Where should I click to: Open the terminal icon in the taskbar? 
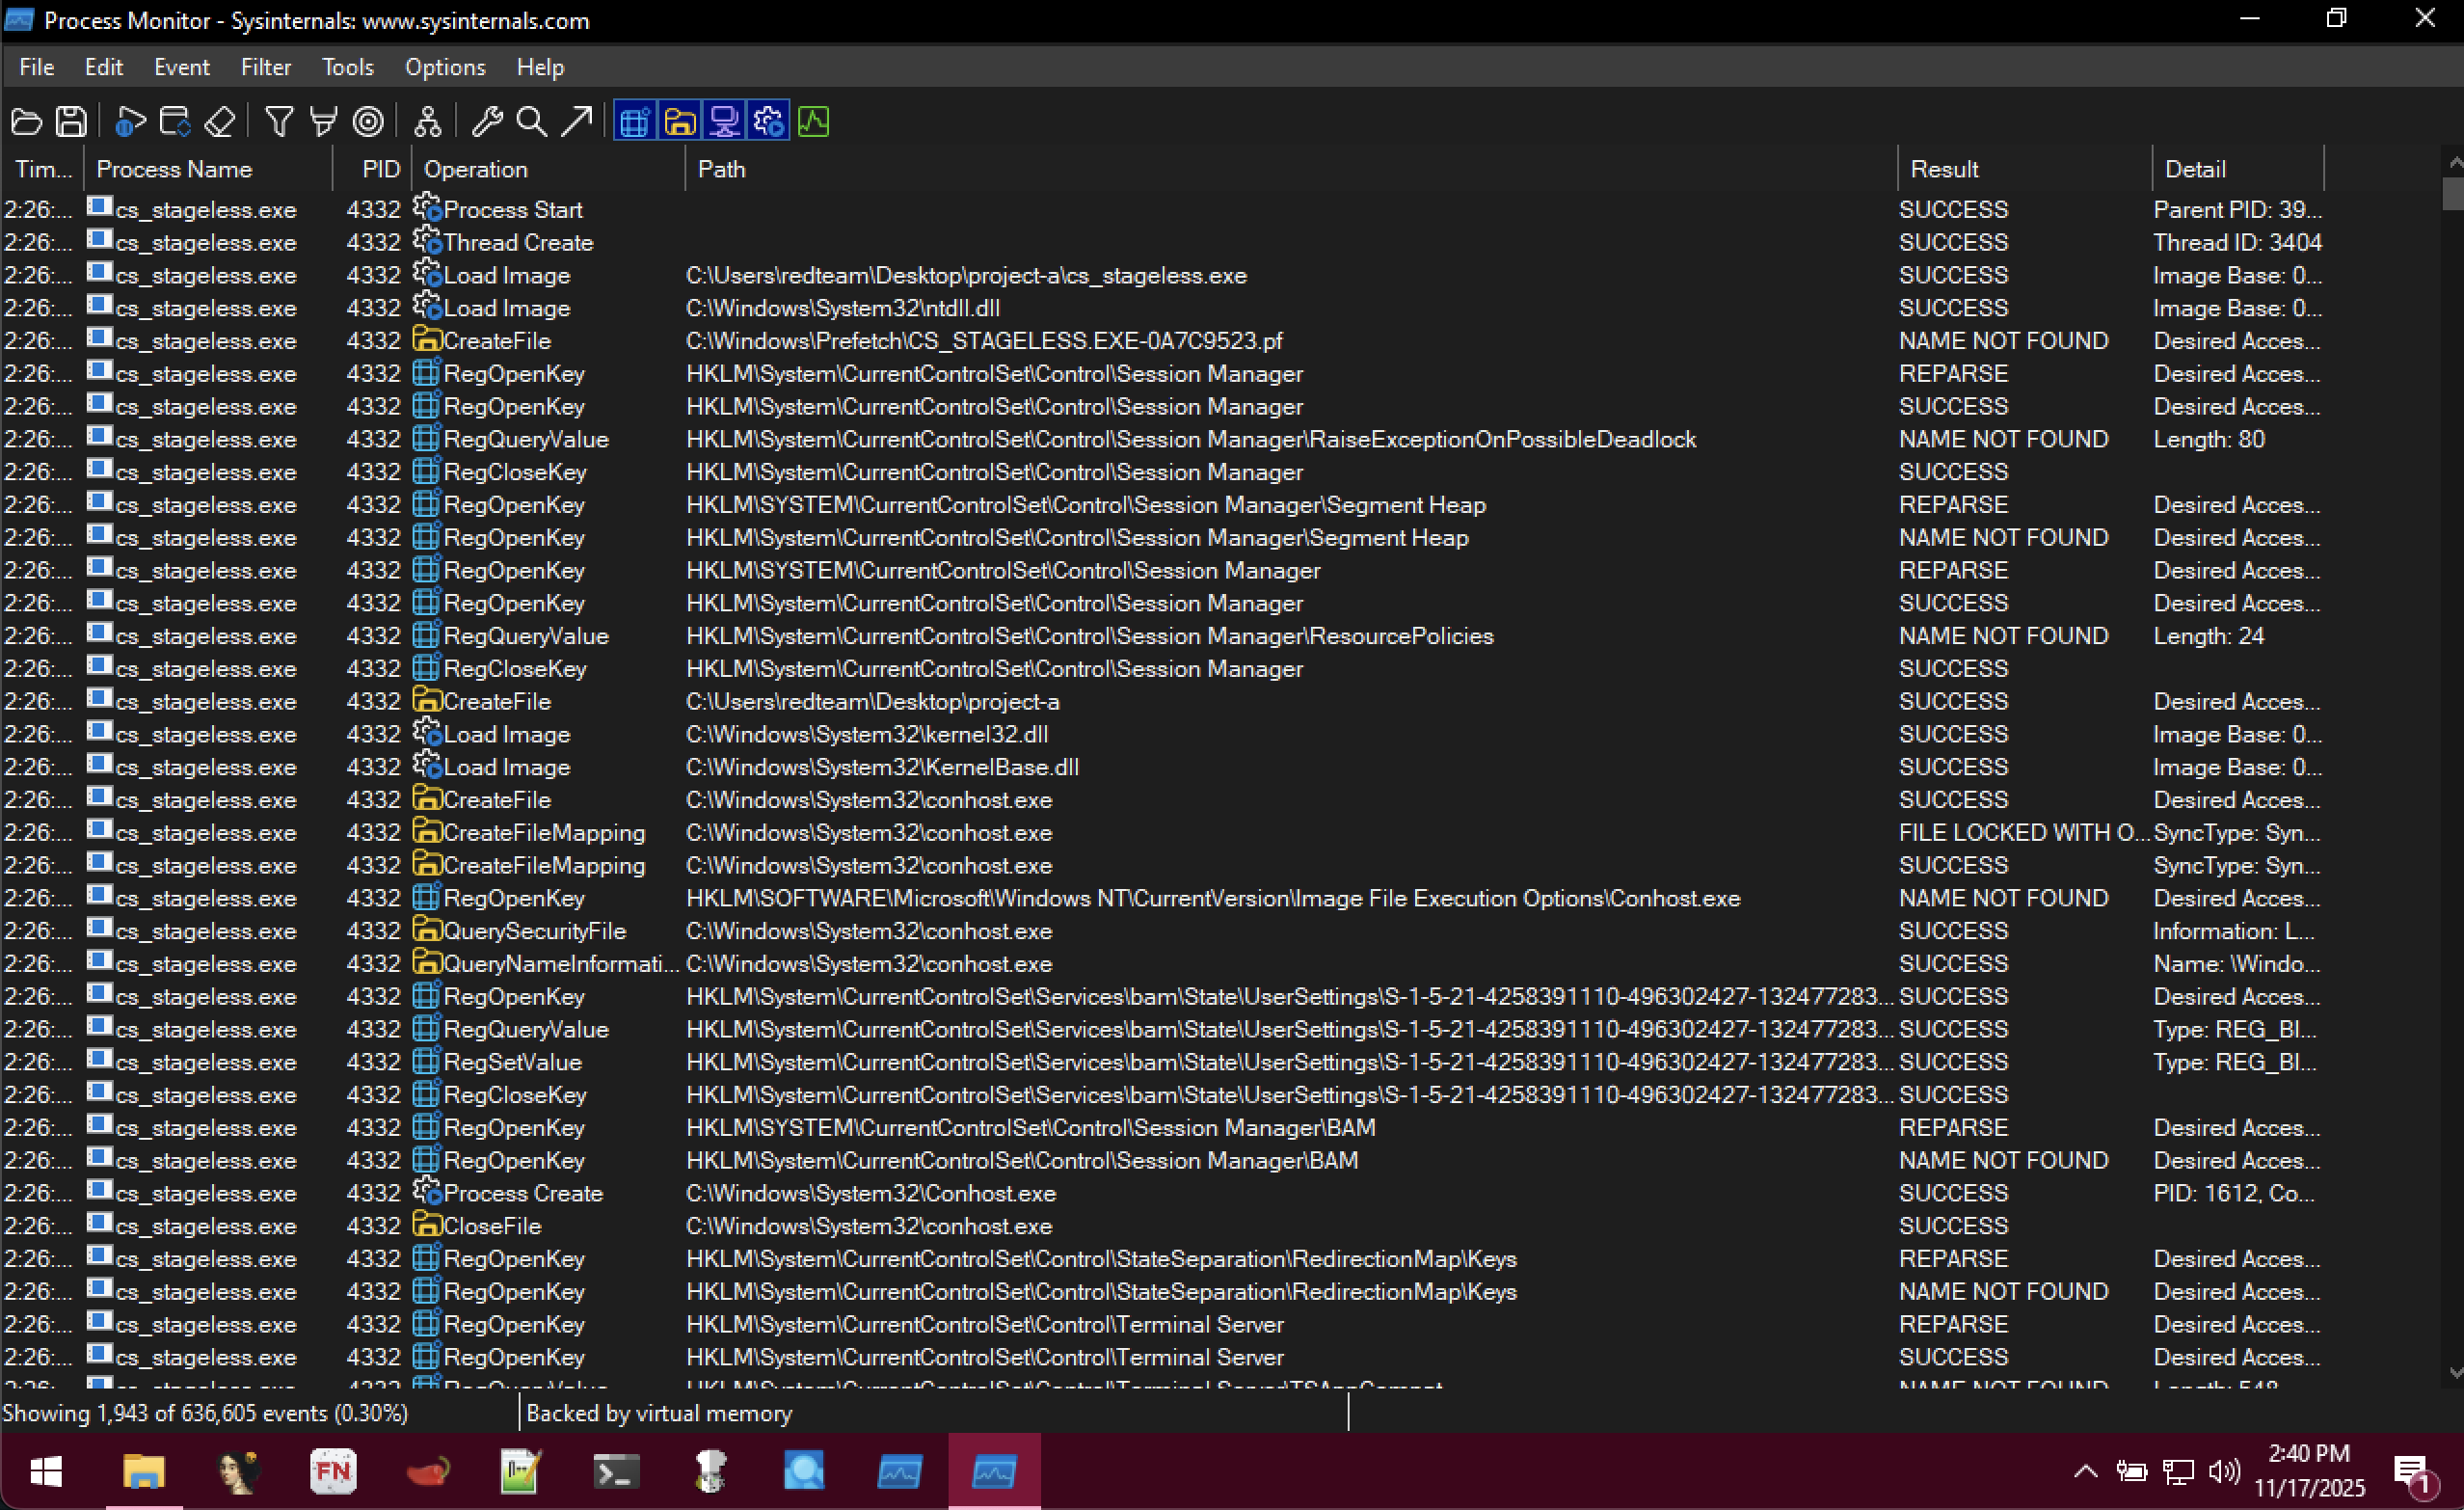[x=616, y=1471]
